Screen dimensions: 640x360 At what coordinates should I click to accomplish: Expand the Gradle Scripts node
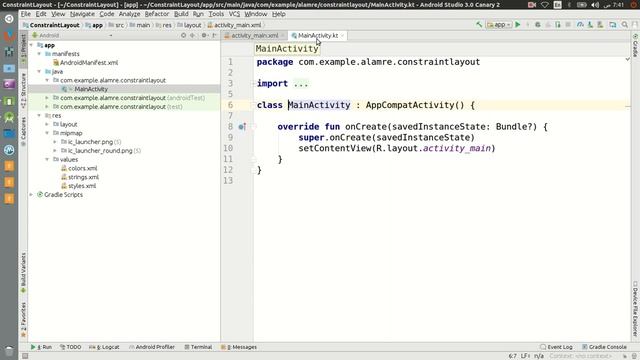31,195
